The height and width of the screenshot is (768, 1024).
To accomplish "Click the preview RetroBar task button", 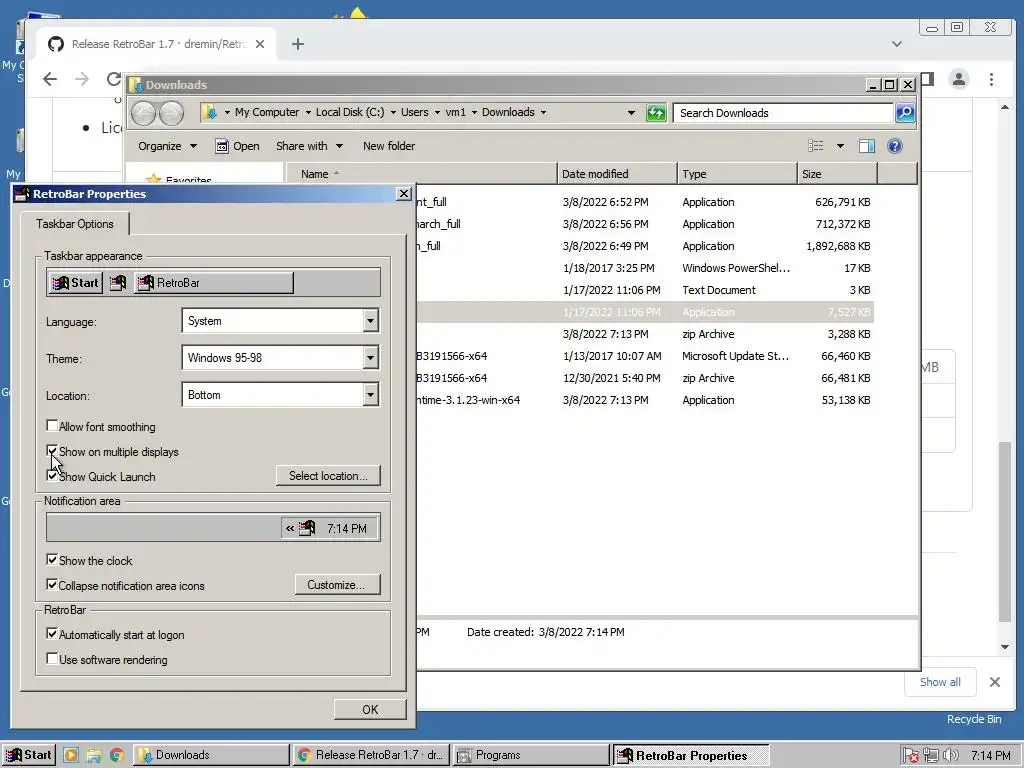I will coord(214,283).
